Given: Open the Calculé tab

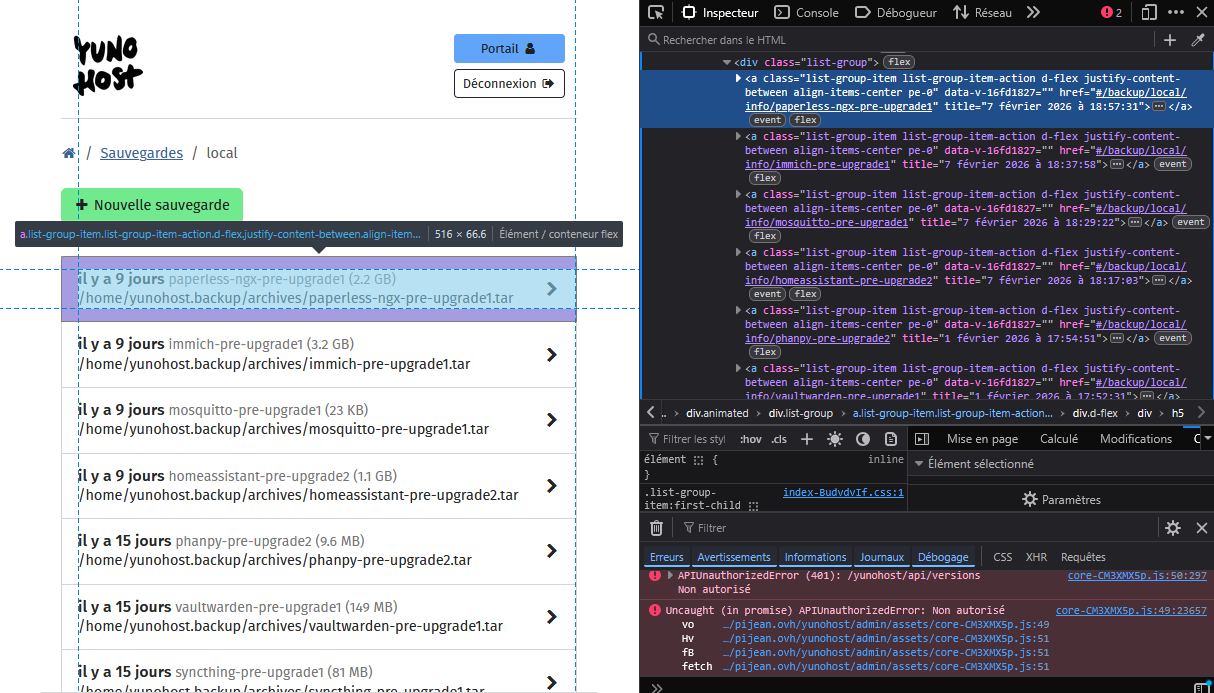Looking at the screenshot, I should pos(1058,439).
